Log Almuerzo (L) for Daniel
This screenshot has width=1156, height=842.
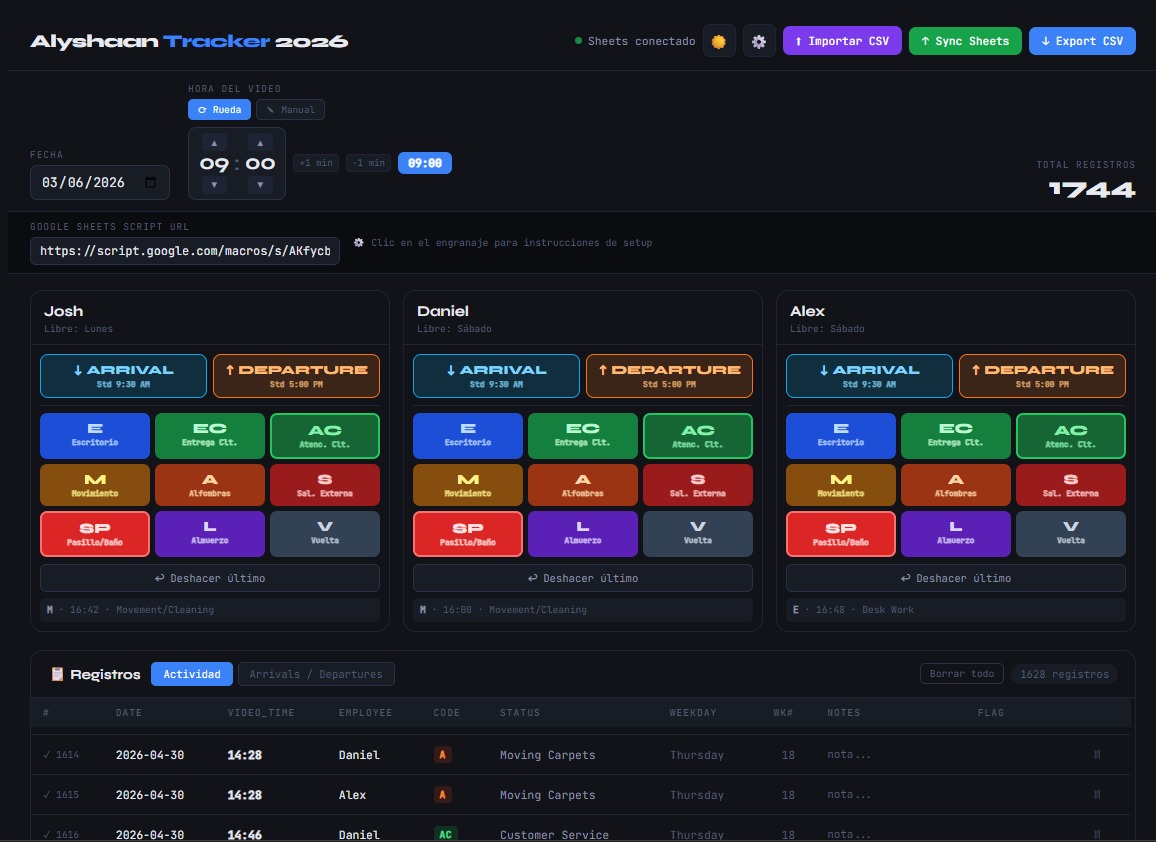point(582,534)
